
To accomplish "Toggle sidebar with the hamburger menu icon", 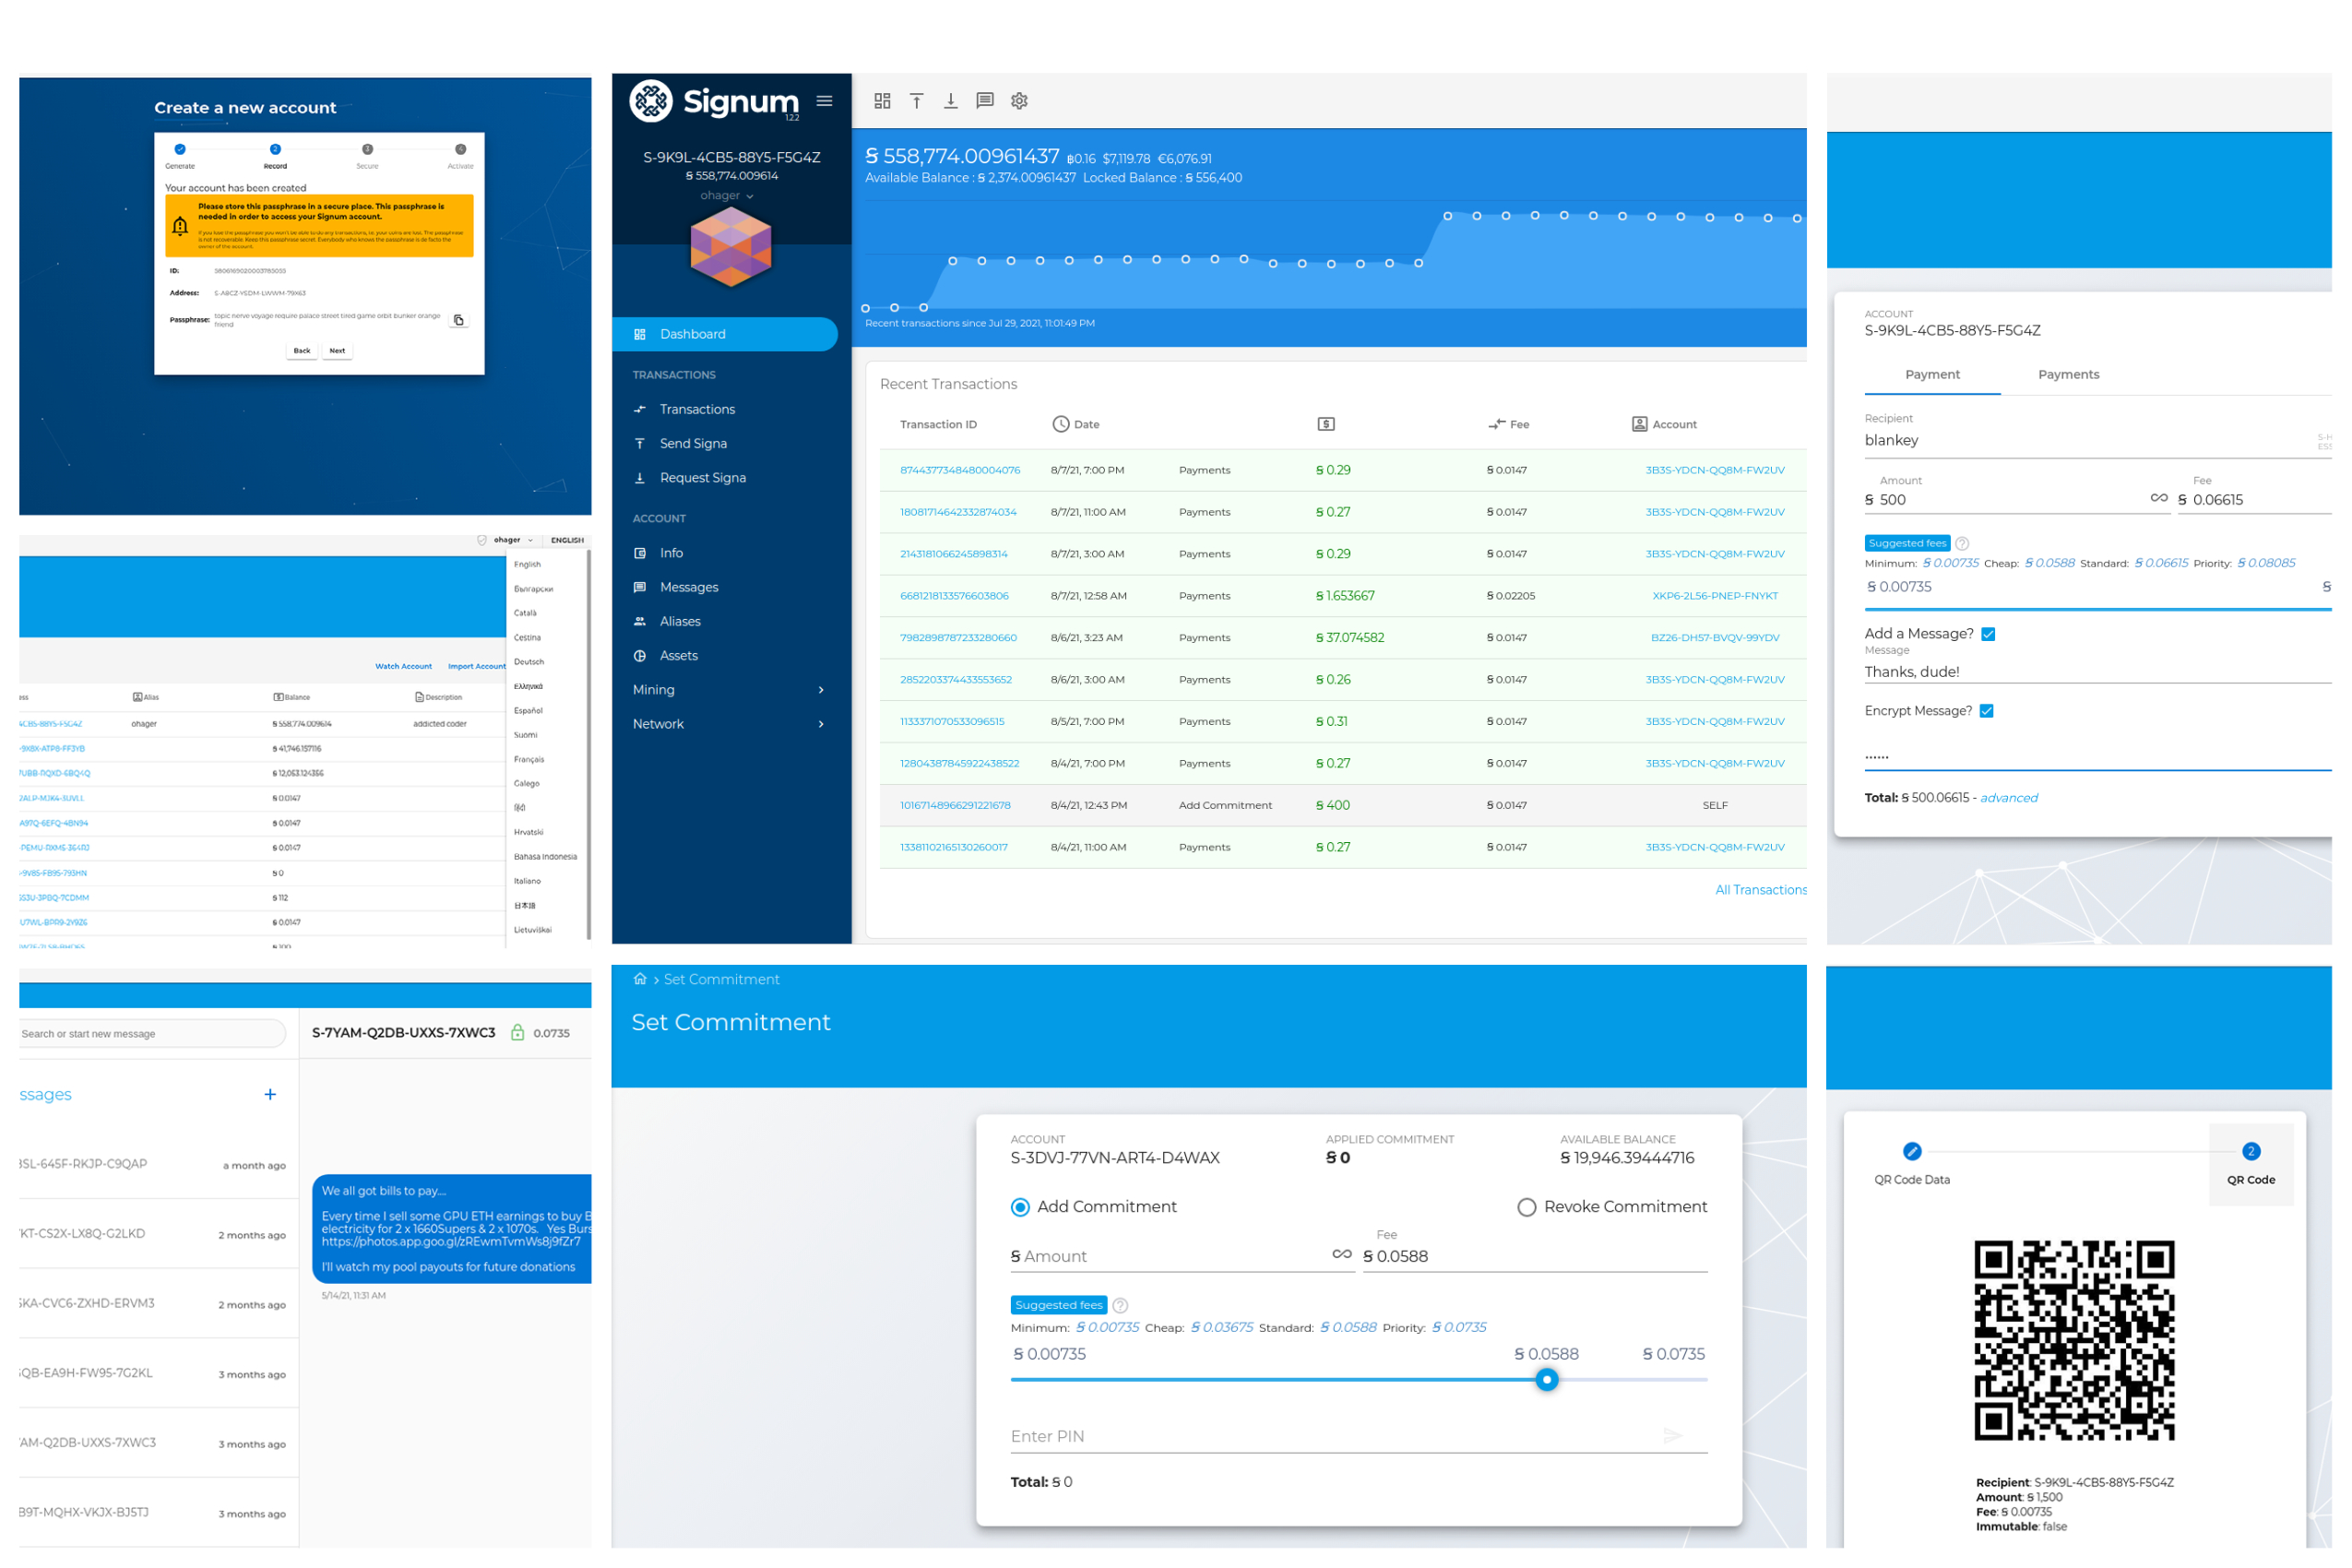I will click(825, 101).
